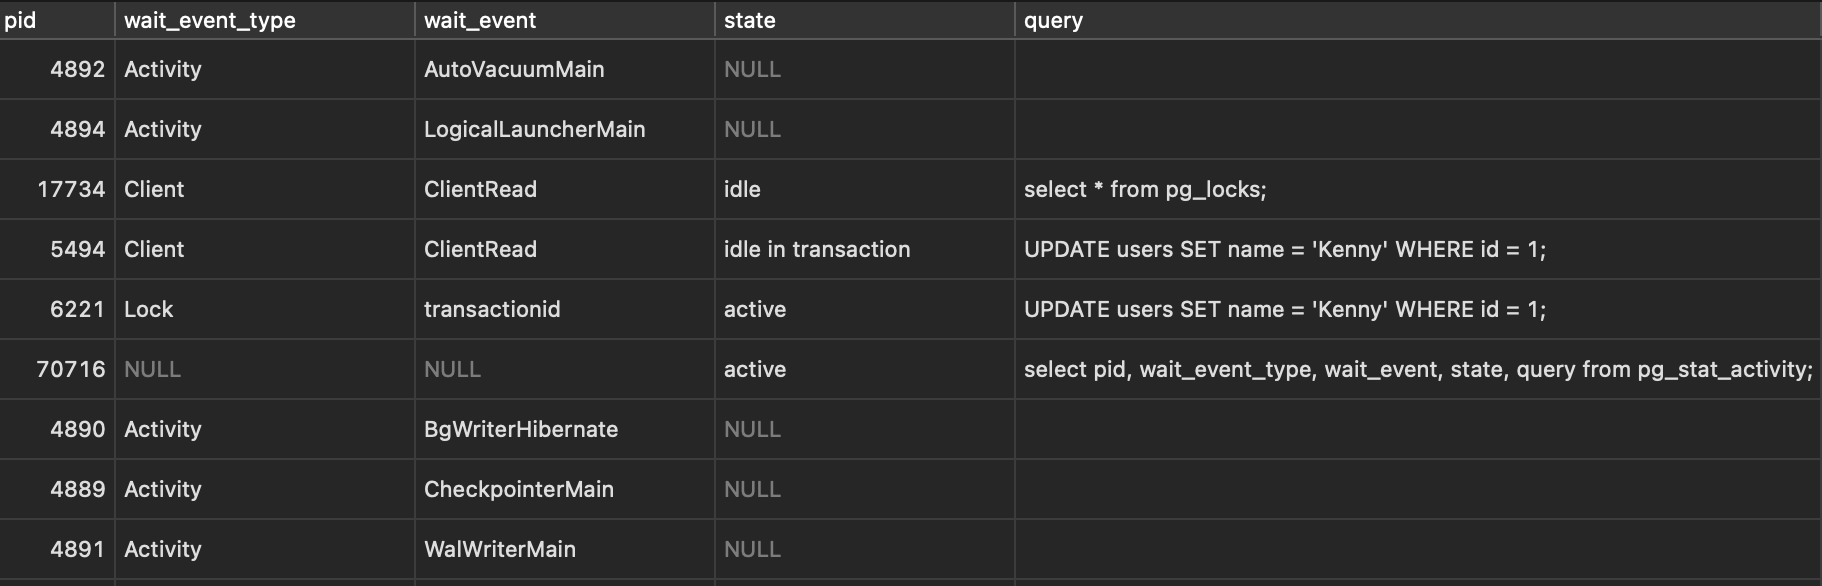Select the state column header
The width and height of the screenshot is (1822, 586).
pos(749,20)
